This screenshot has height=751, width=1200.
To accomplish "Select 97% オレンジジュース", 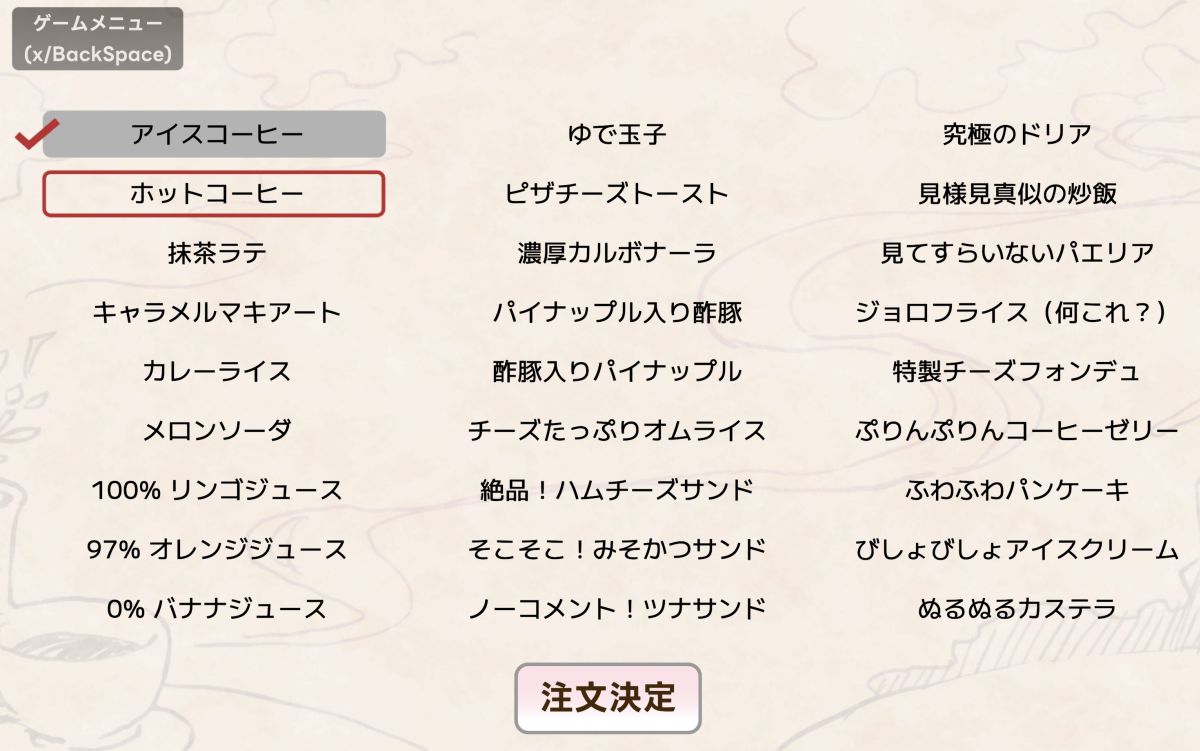I will tap(217, 549).
